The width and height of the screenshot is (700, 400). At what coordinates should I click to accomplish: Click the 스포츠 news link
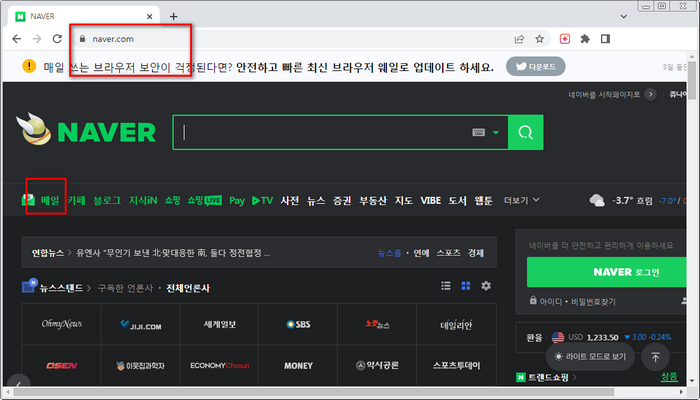[x=449, y=253]
